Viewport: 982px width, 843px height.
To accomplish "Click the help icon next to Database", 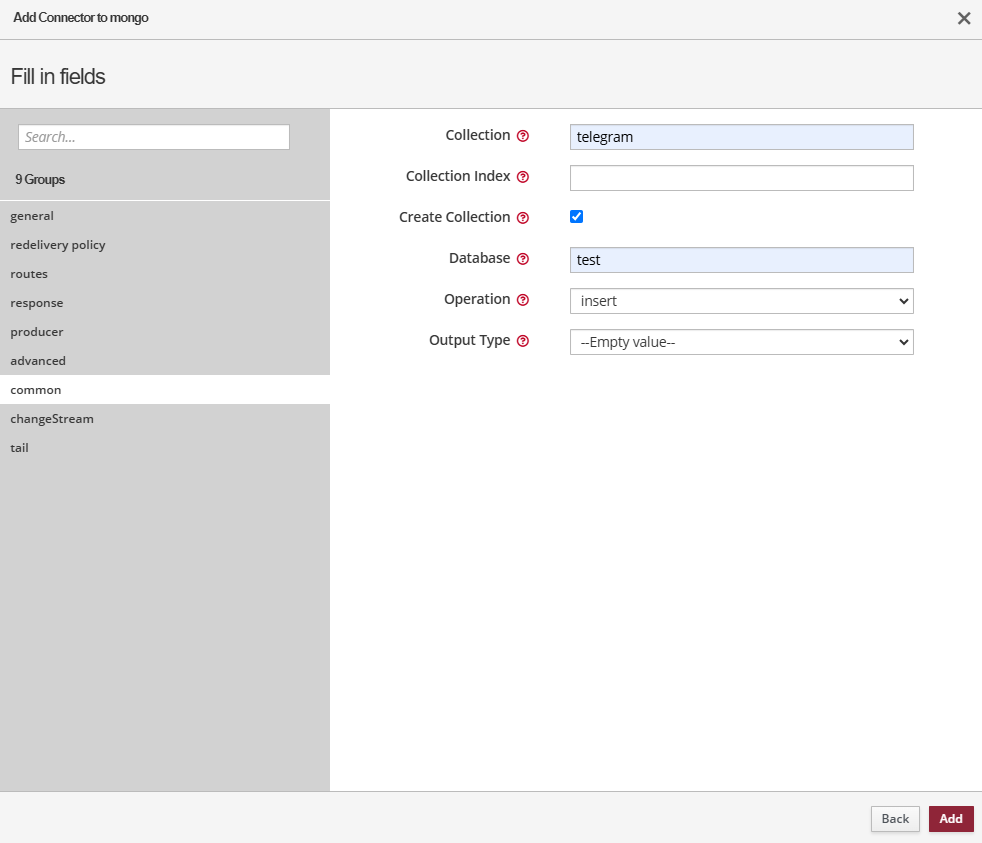I will click(522, 259).
